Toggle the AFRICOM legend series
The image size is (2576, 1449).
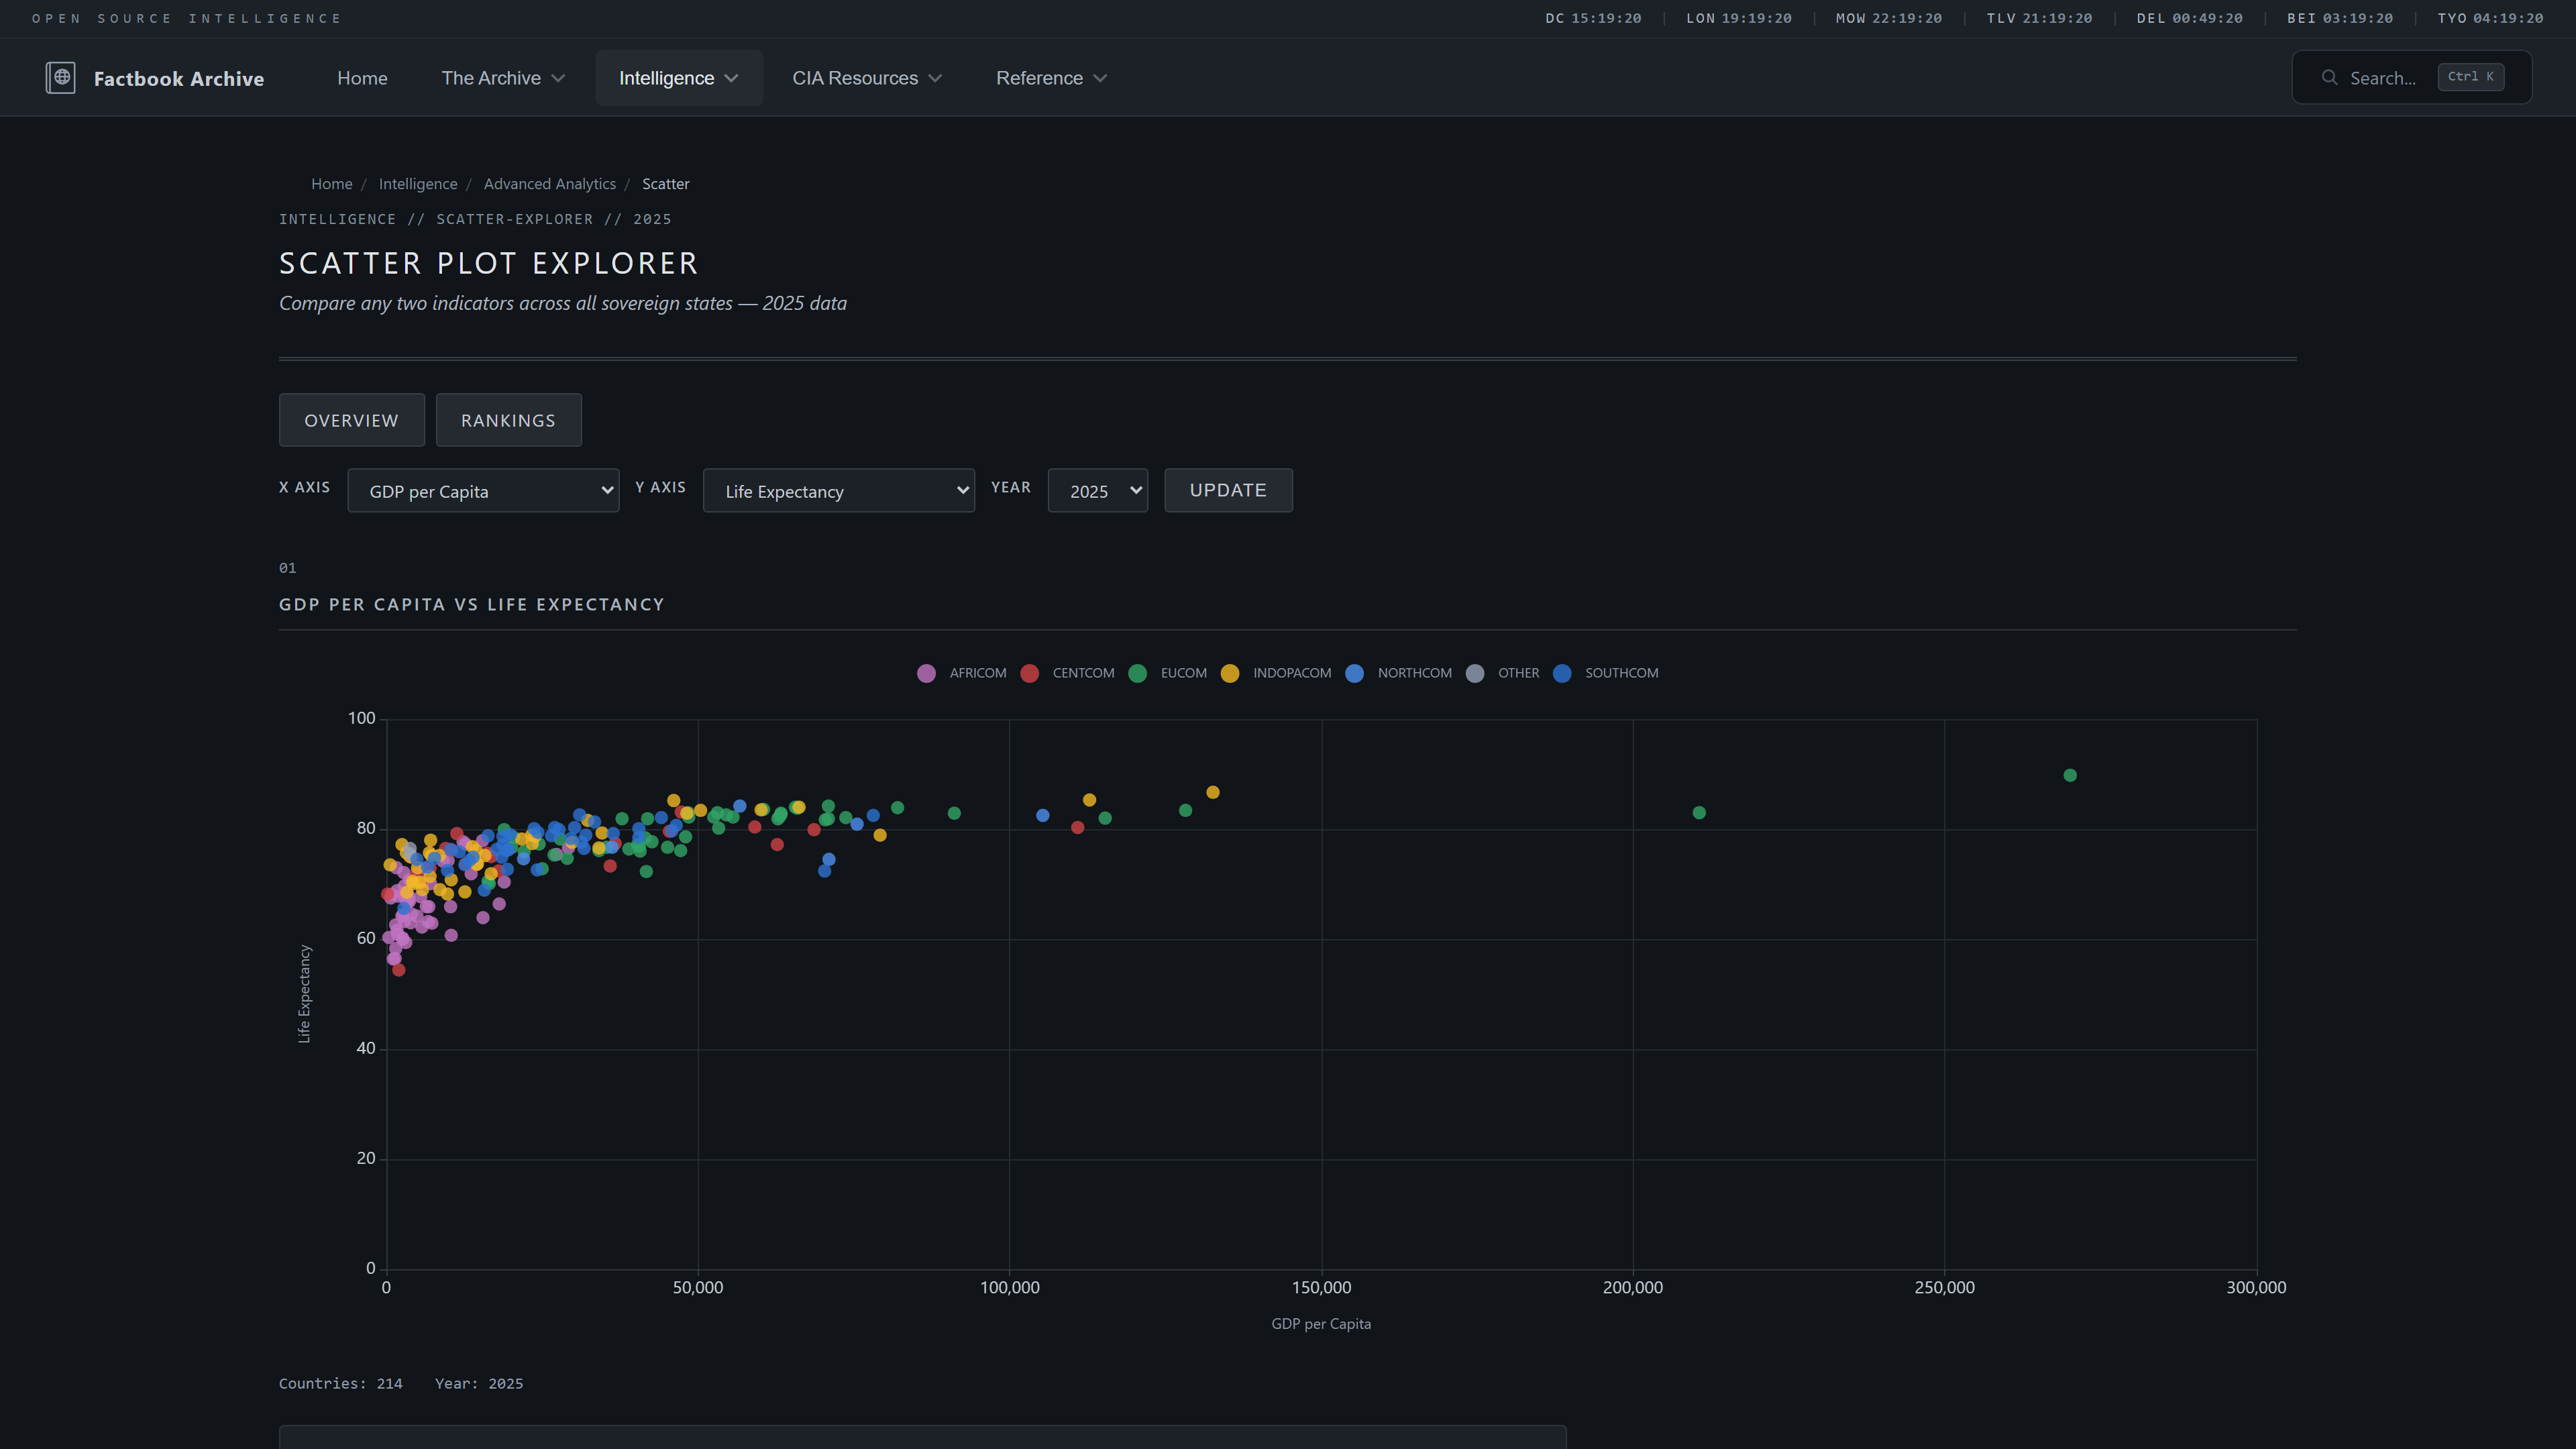point(926,673)
